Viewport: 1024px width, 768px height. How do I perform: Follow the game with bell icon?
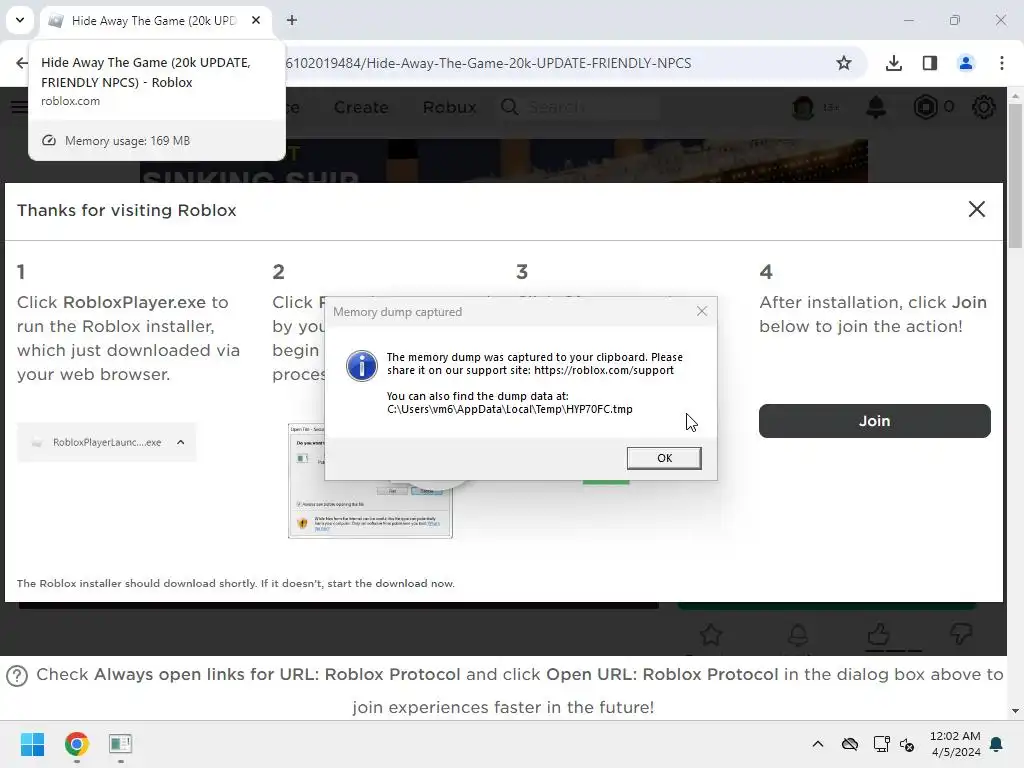coord(798,634)
